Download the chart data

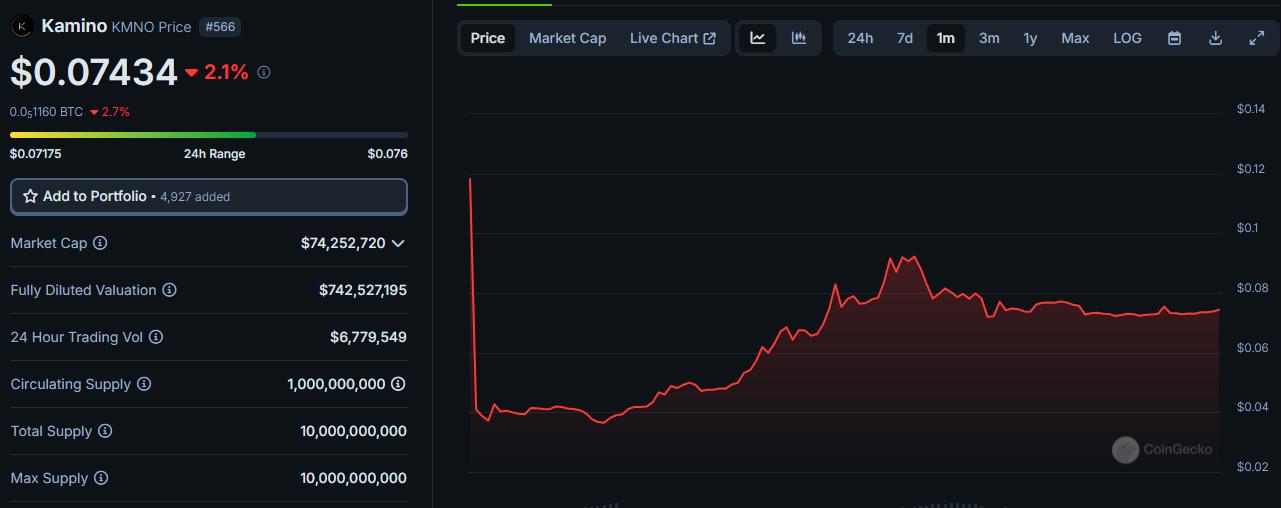1216,38
